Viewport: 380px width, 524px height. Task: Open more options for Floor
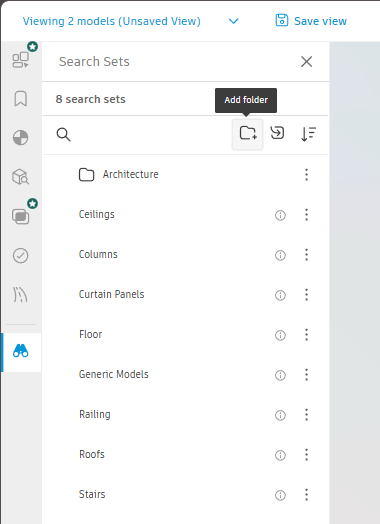(306, 335)
